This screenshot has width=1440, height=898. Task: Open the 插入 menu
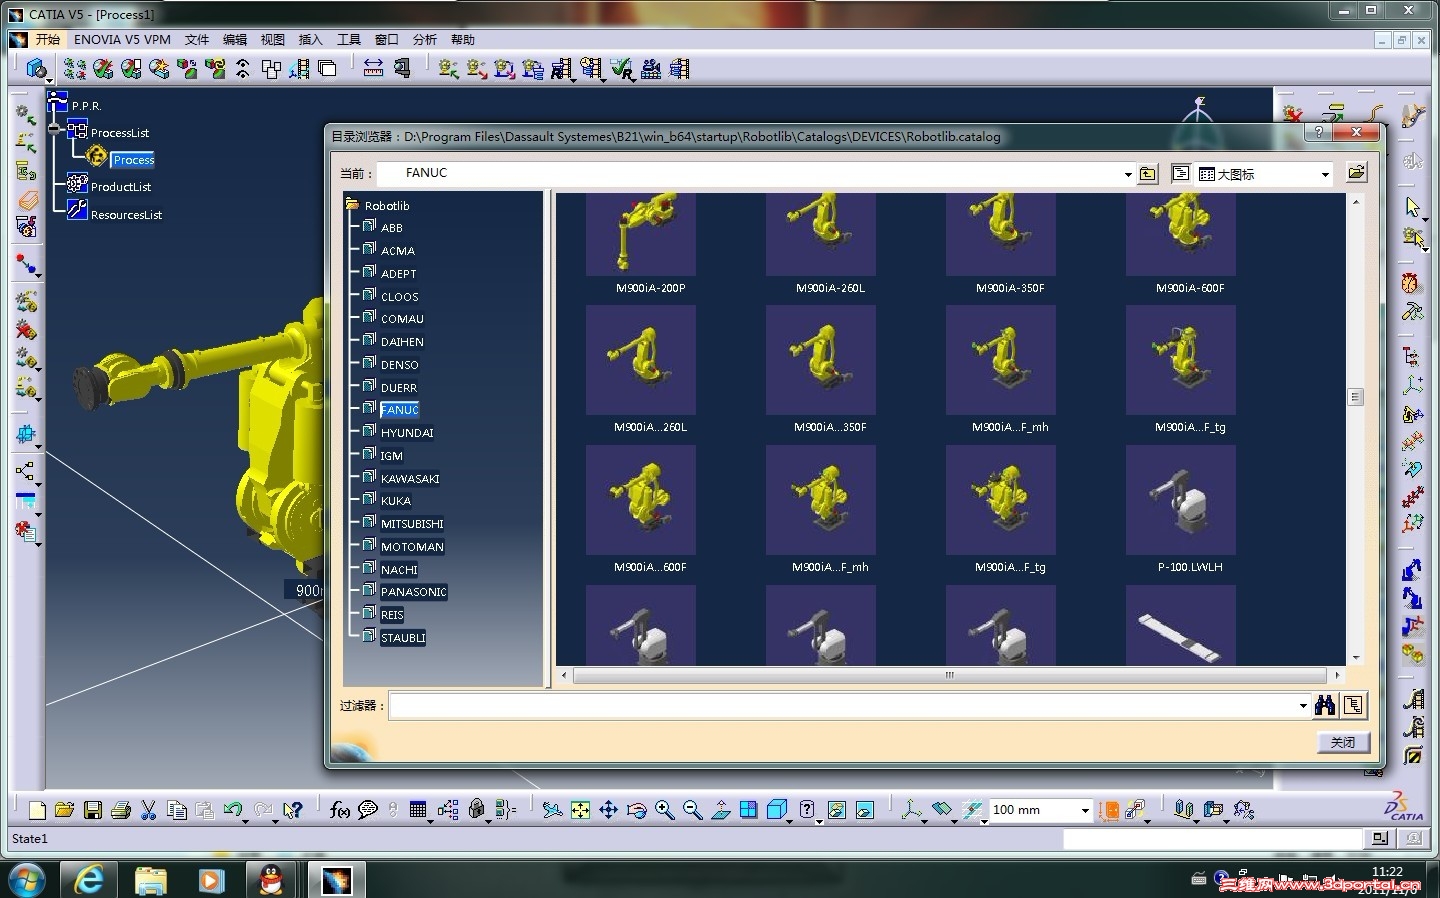[x=311, y=40]
